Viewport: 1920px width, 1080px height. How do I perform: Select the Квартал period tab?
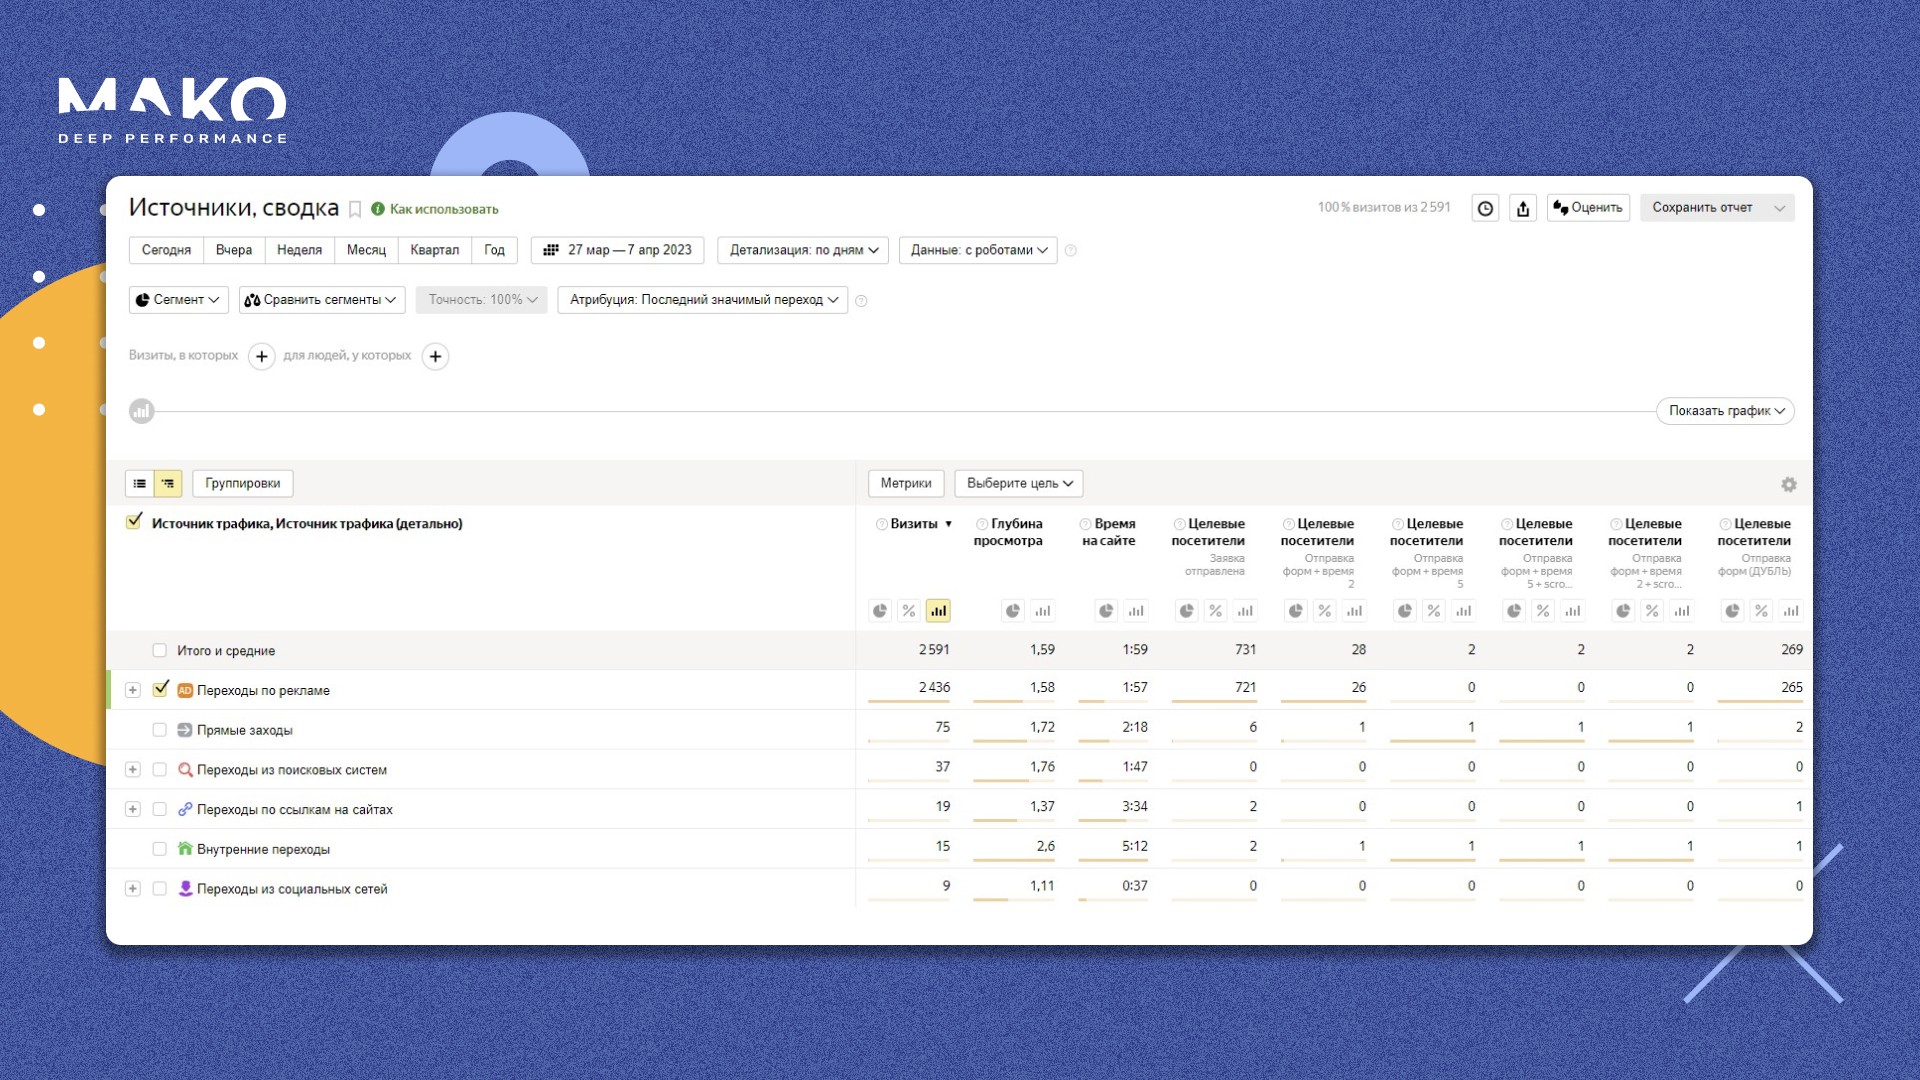434,250
